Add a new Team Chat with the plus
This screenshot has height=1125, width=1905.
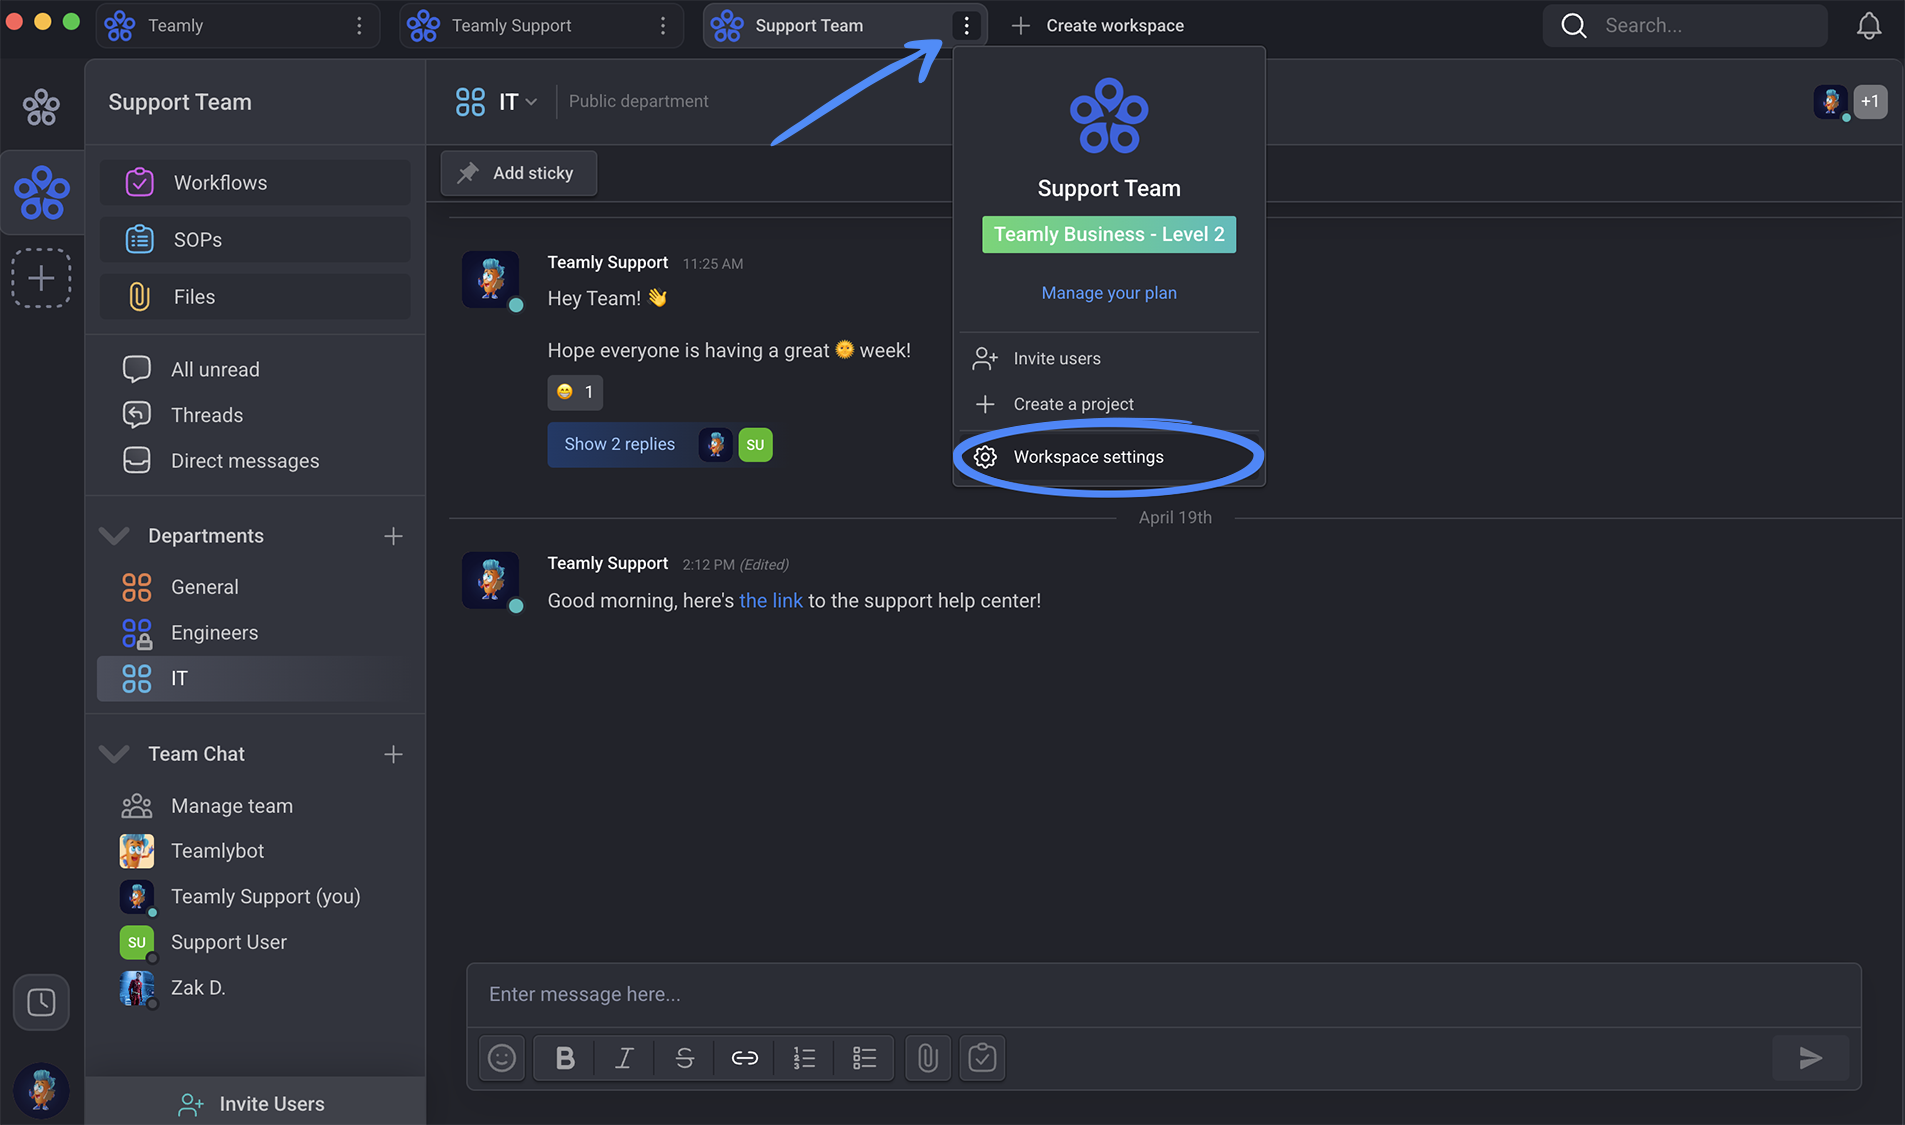(393, 754)
